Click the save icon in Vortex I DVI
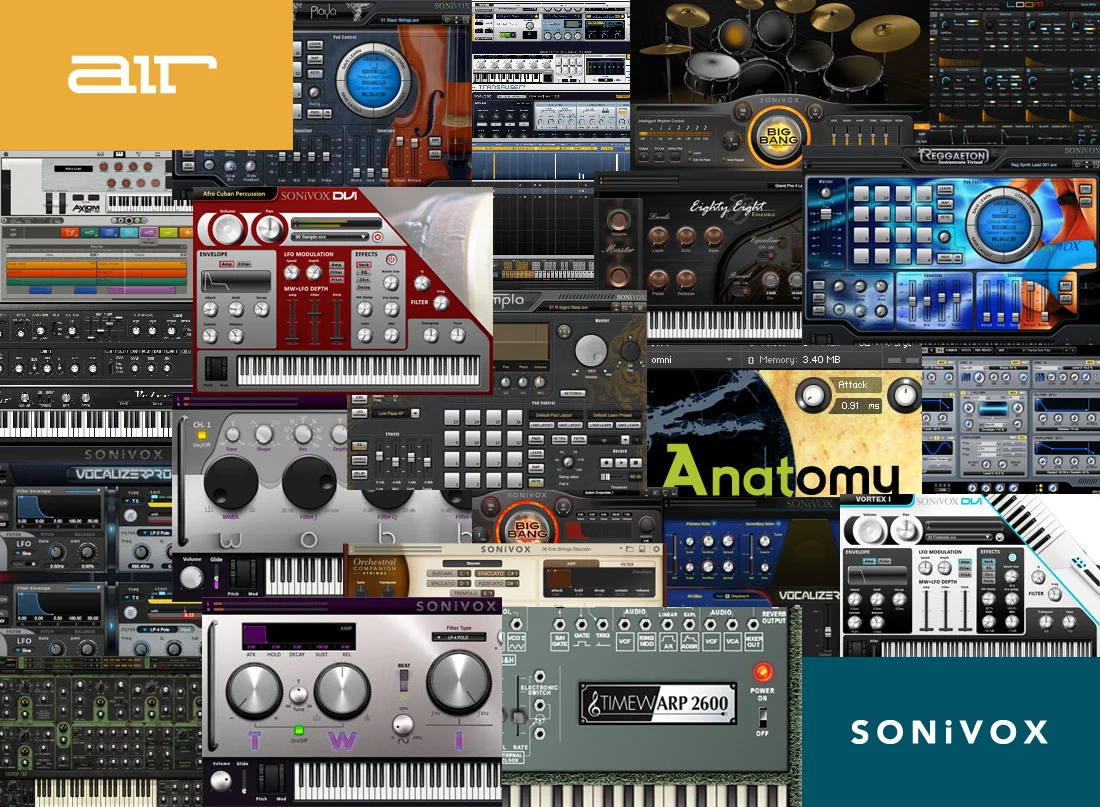Screen dimensions: 1100x807 (x=1000, y=538)
